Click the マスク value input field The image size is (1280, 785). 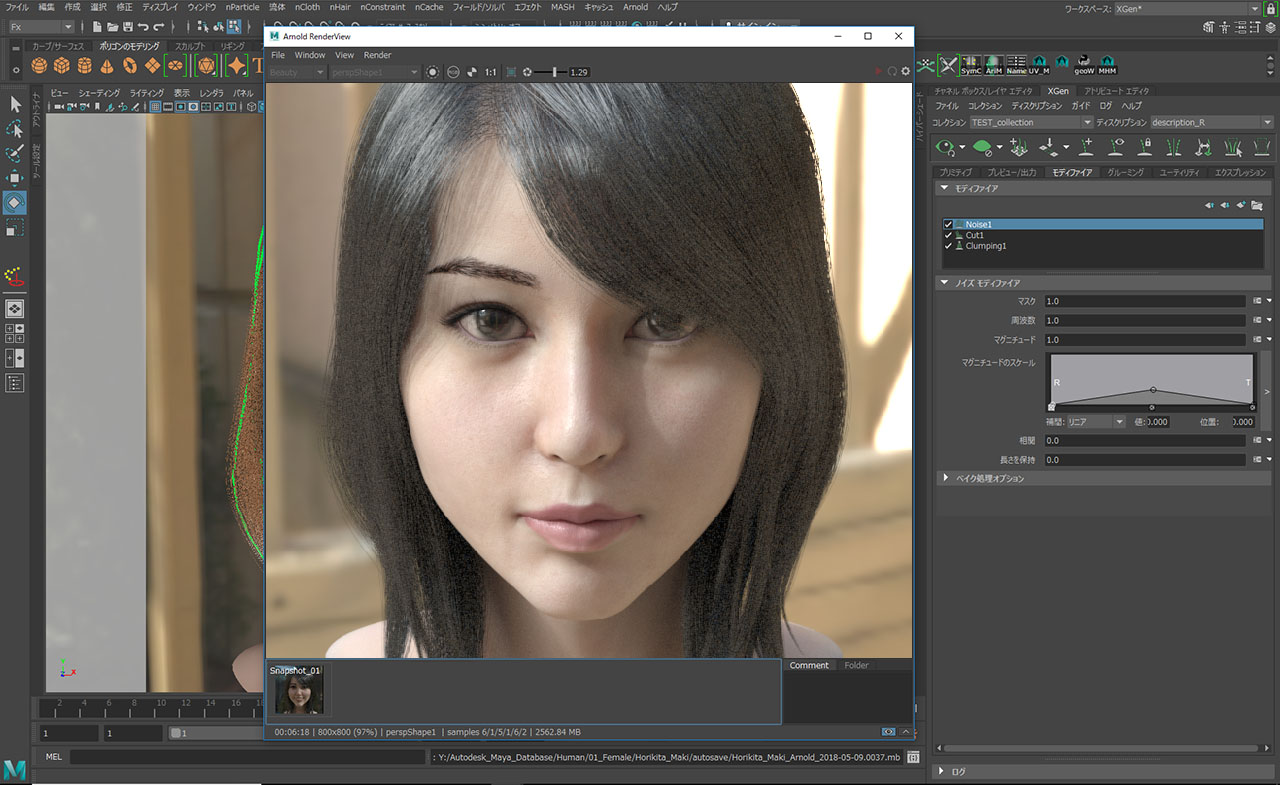[1145, 301]
